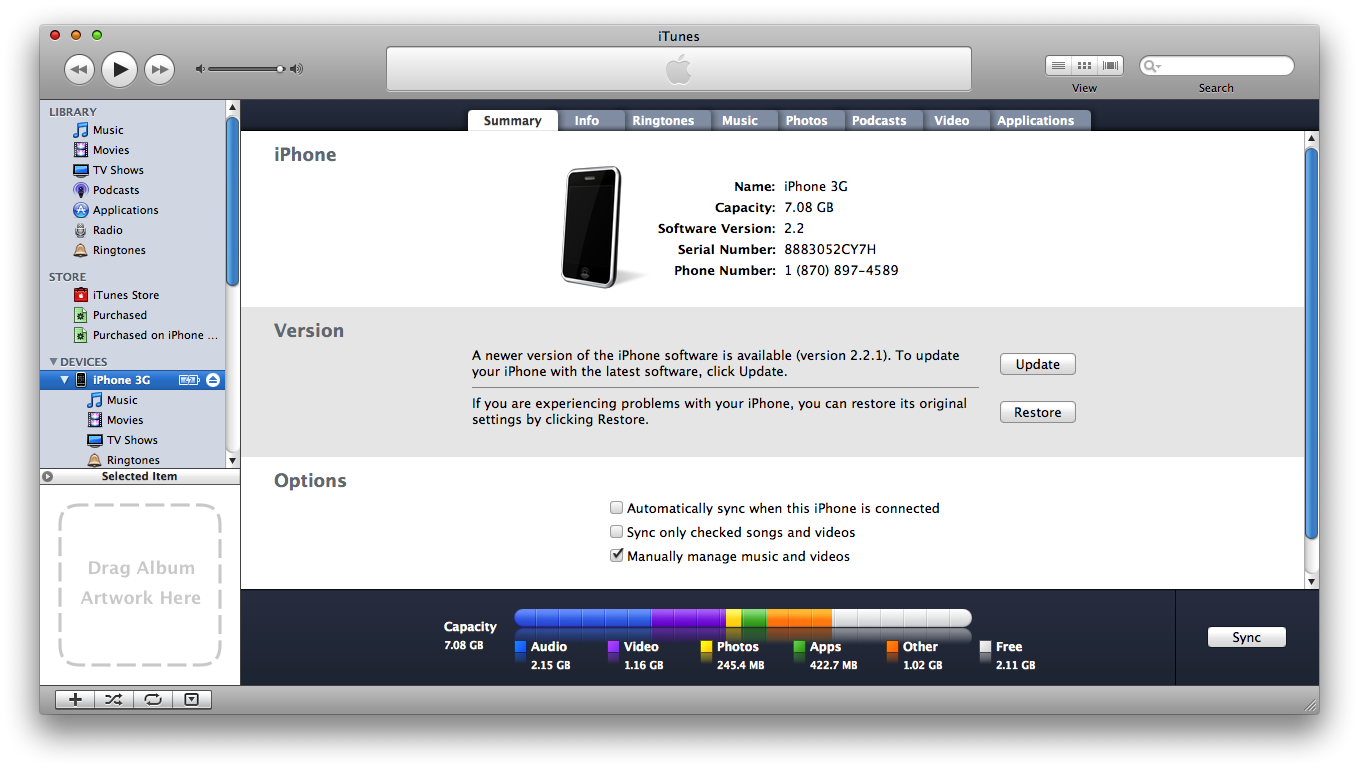The height and width of the screenshot is (769, 1359).
Task: Click the sidebar scroll down arrow
Action: pyautogui.click(x=233, y=460)
